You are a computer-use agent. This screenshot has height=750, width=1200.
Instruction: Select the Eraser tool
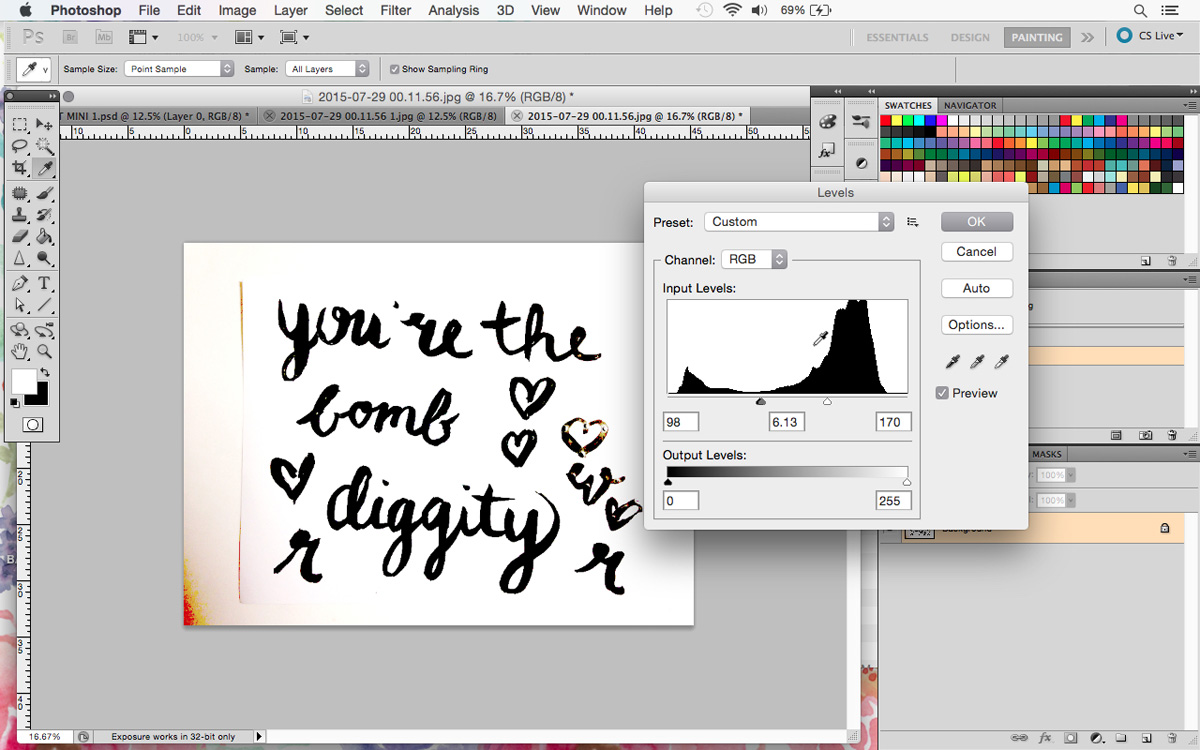point(19,237)
